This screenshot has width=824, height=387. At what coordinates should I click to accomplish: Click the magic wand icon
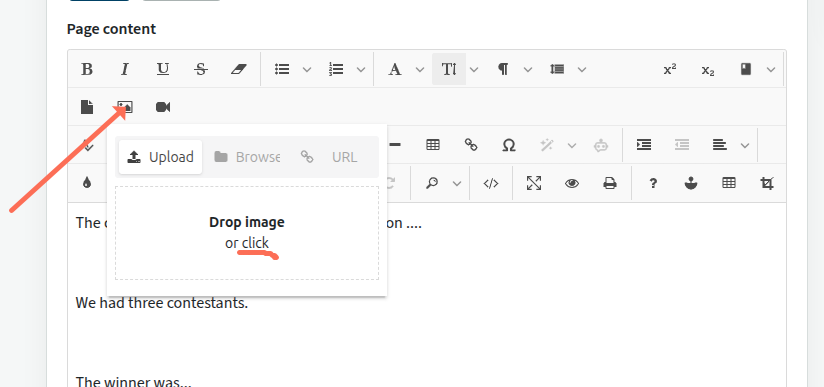pyautogui.click(x=547, y=145)
